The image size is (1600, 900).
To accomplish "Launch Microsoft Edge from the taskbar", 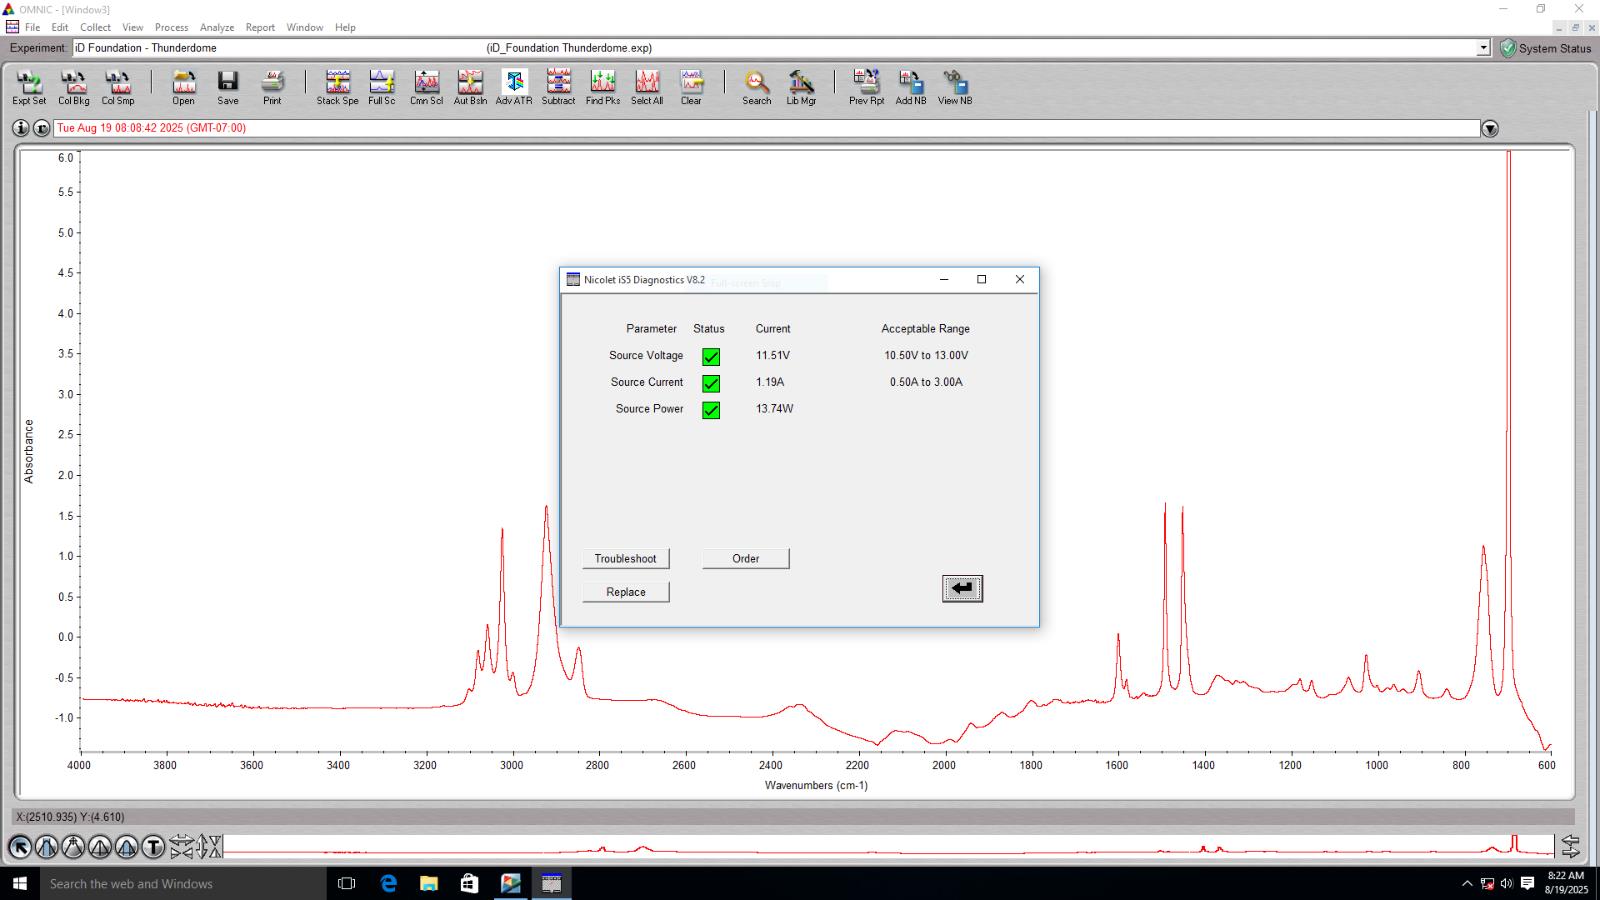I will tap(388, 883).
